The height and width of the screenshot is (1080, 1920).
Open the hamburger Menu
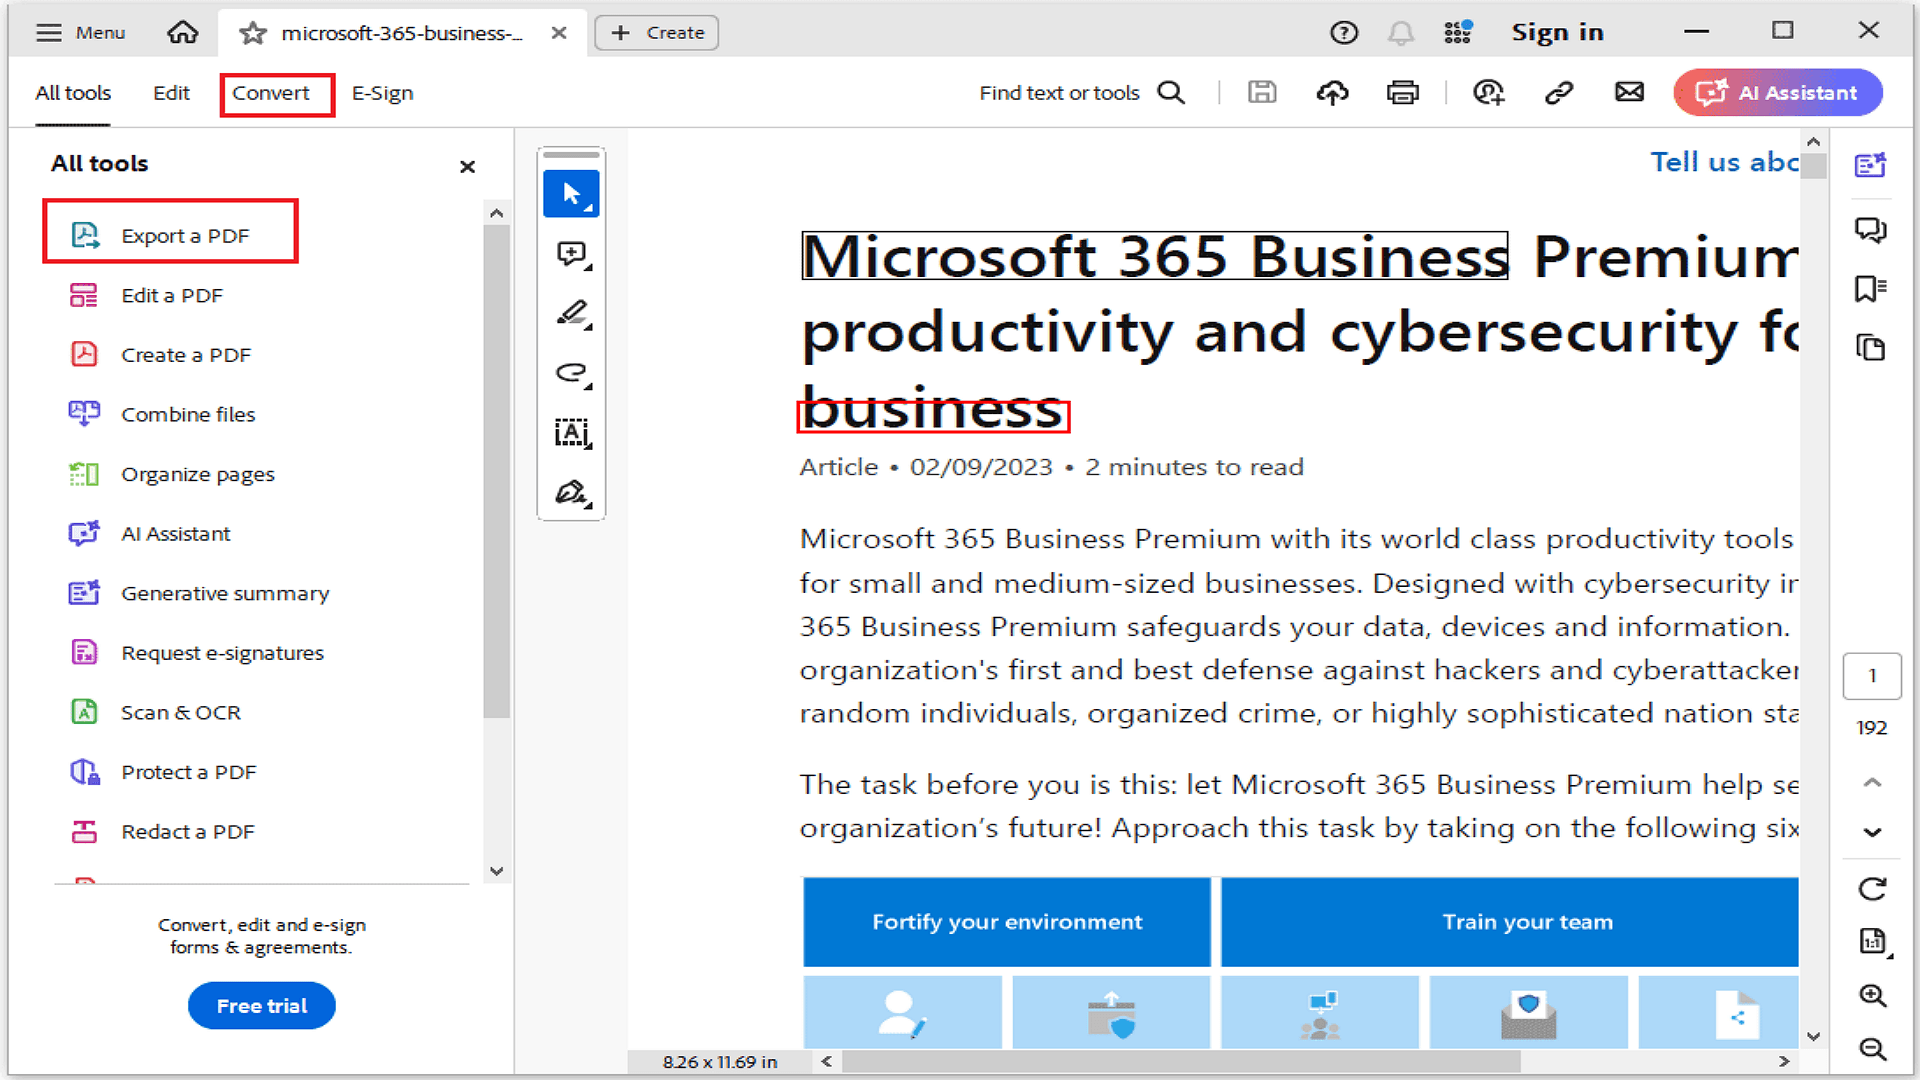click(80, 33)
